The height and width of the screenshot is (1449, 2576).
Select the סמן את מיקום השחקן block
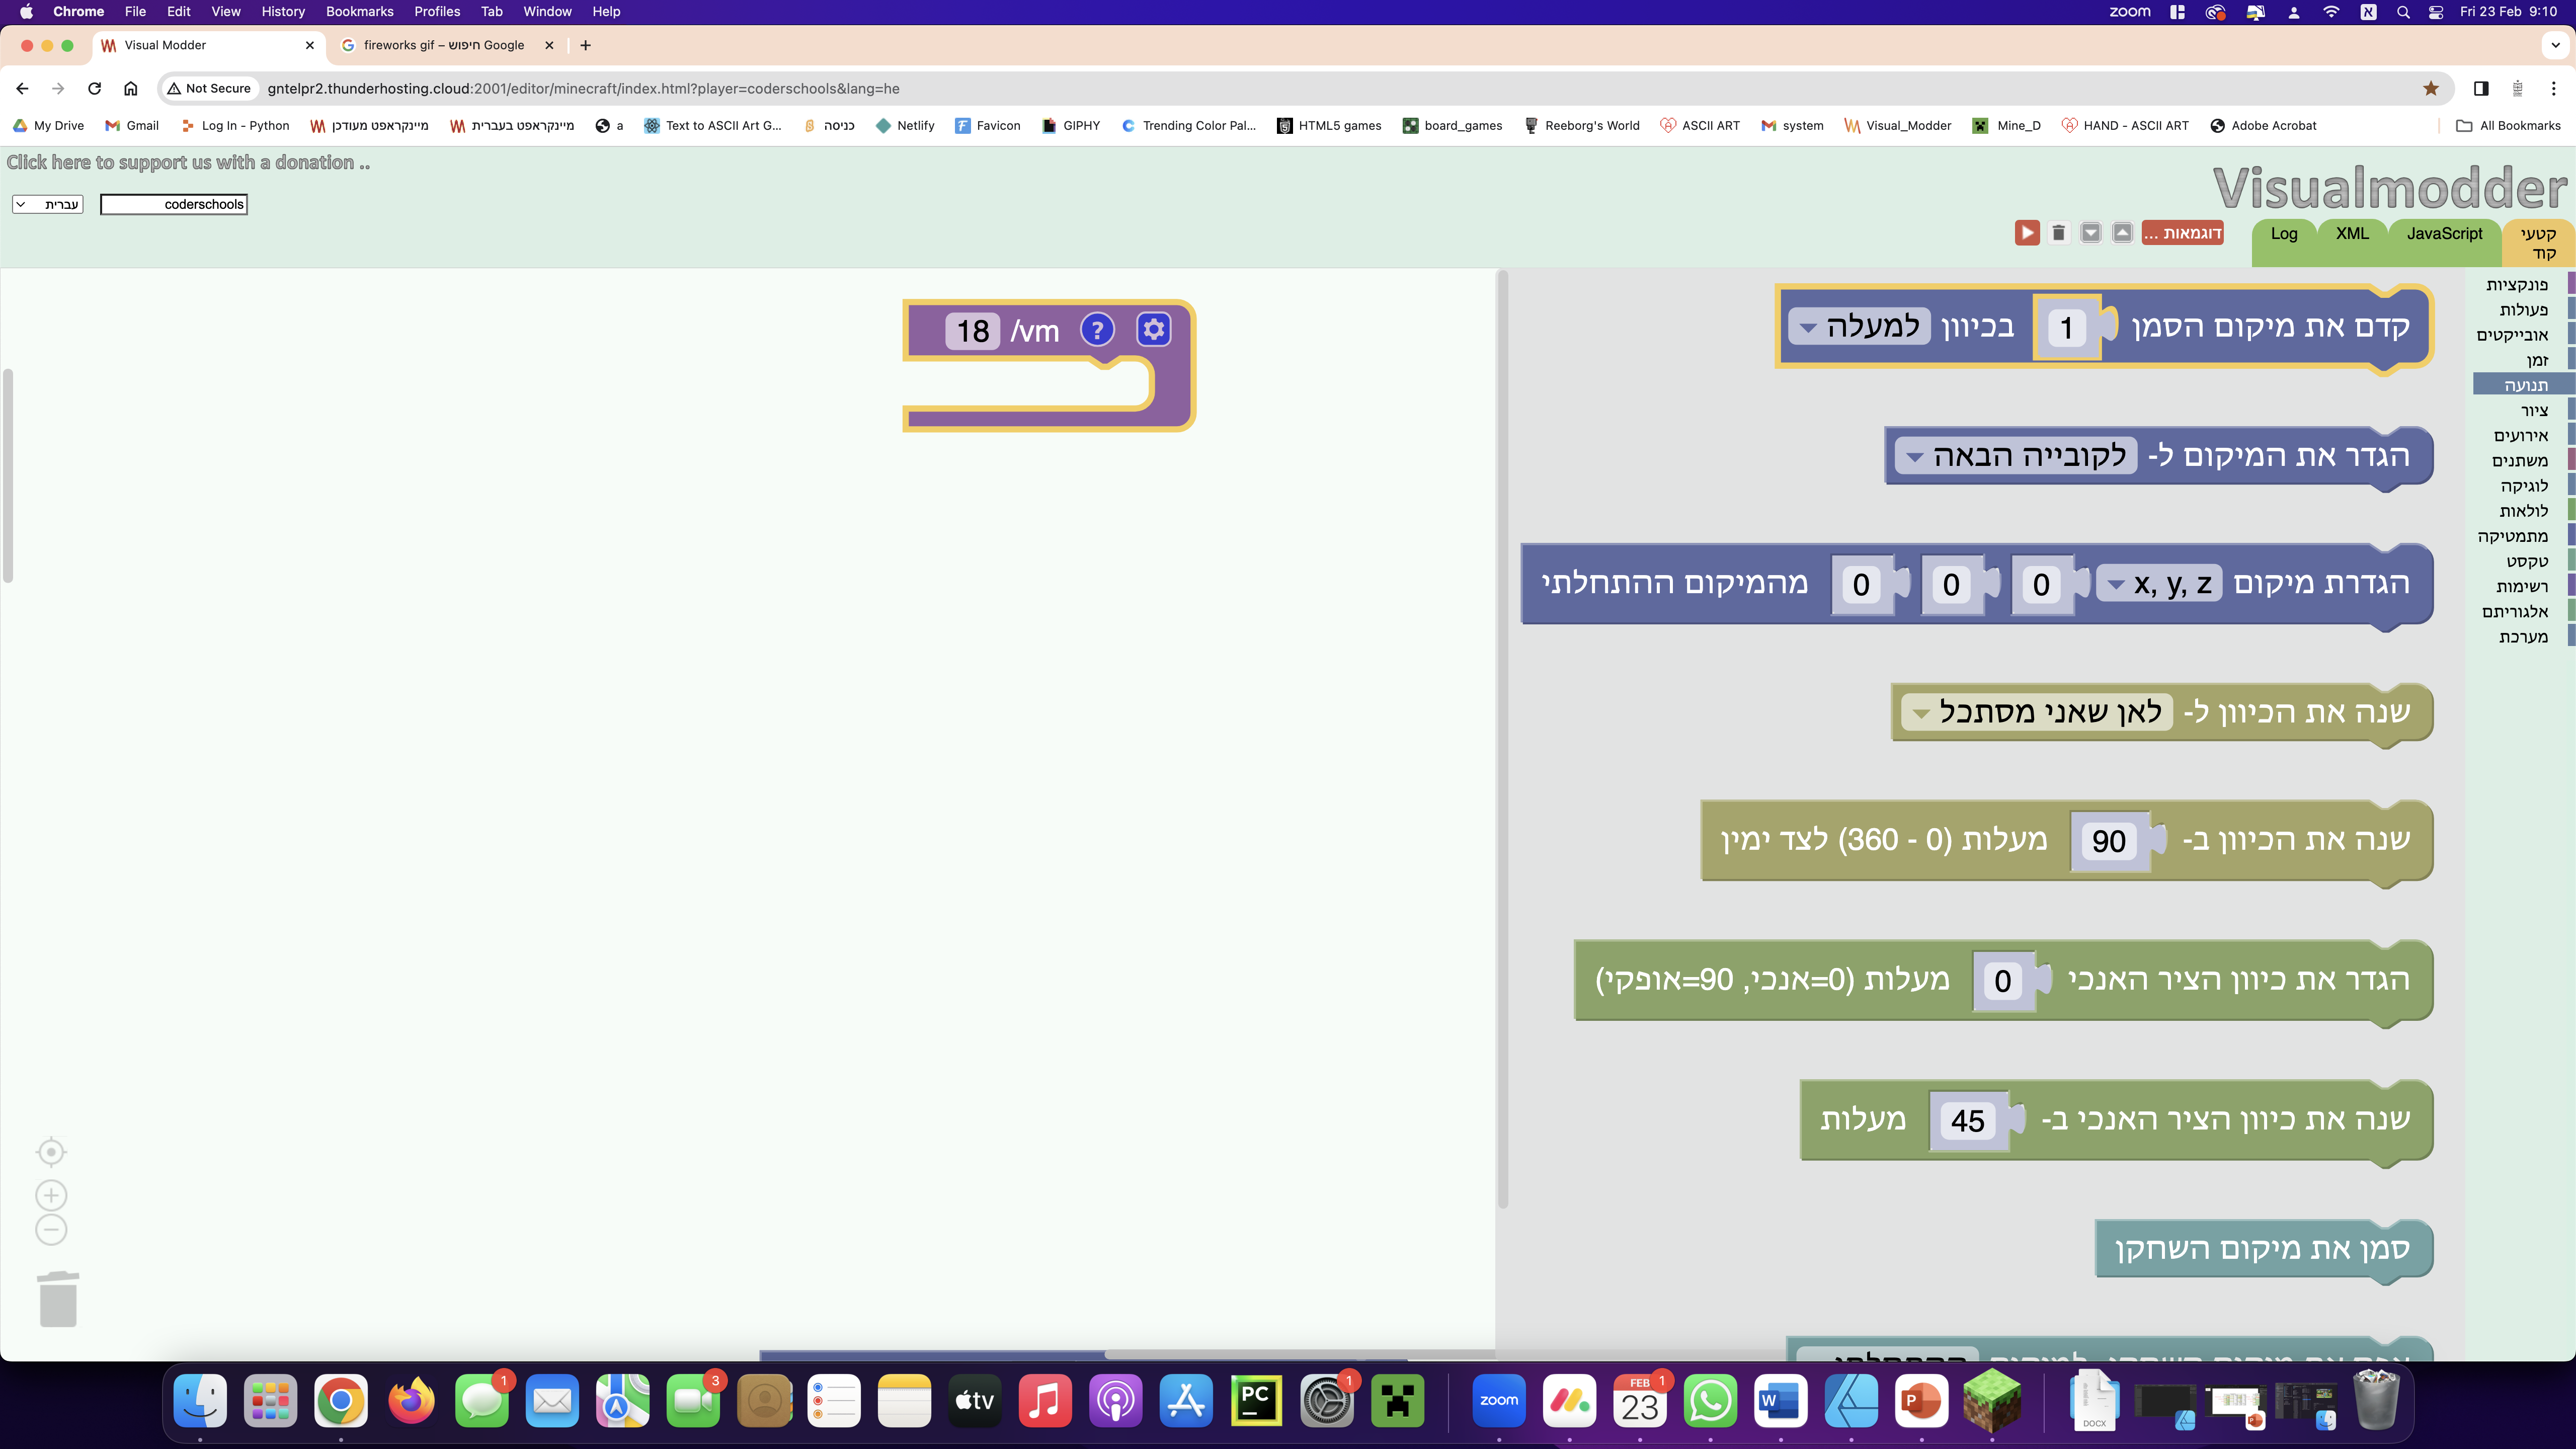tap(2264, 1249)
